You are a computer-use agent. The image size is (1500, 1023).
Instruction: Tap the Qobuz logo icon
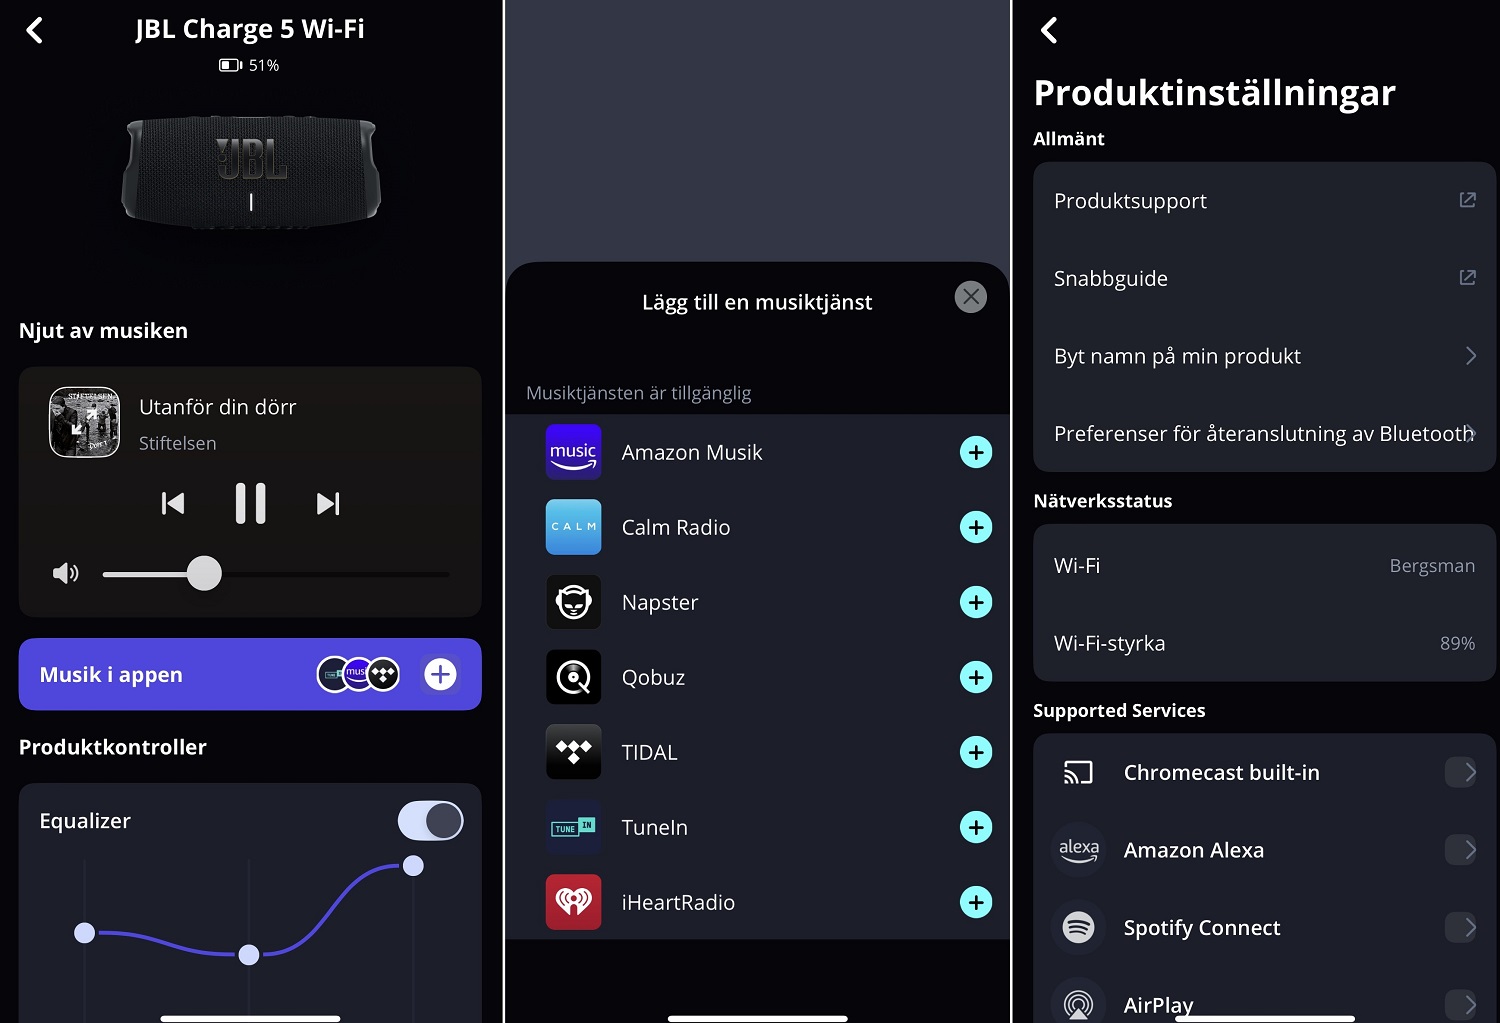tap(574, 677)
